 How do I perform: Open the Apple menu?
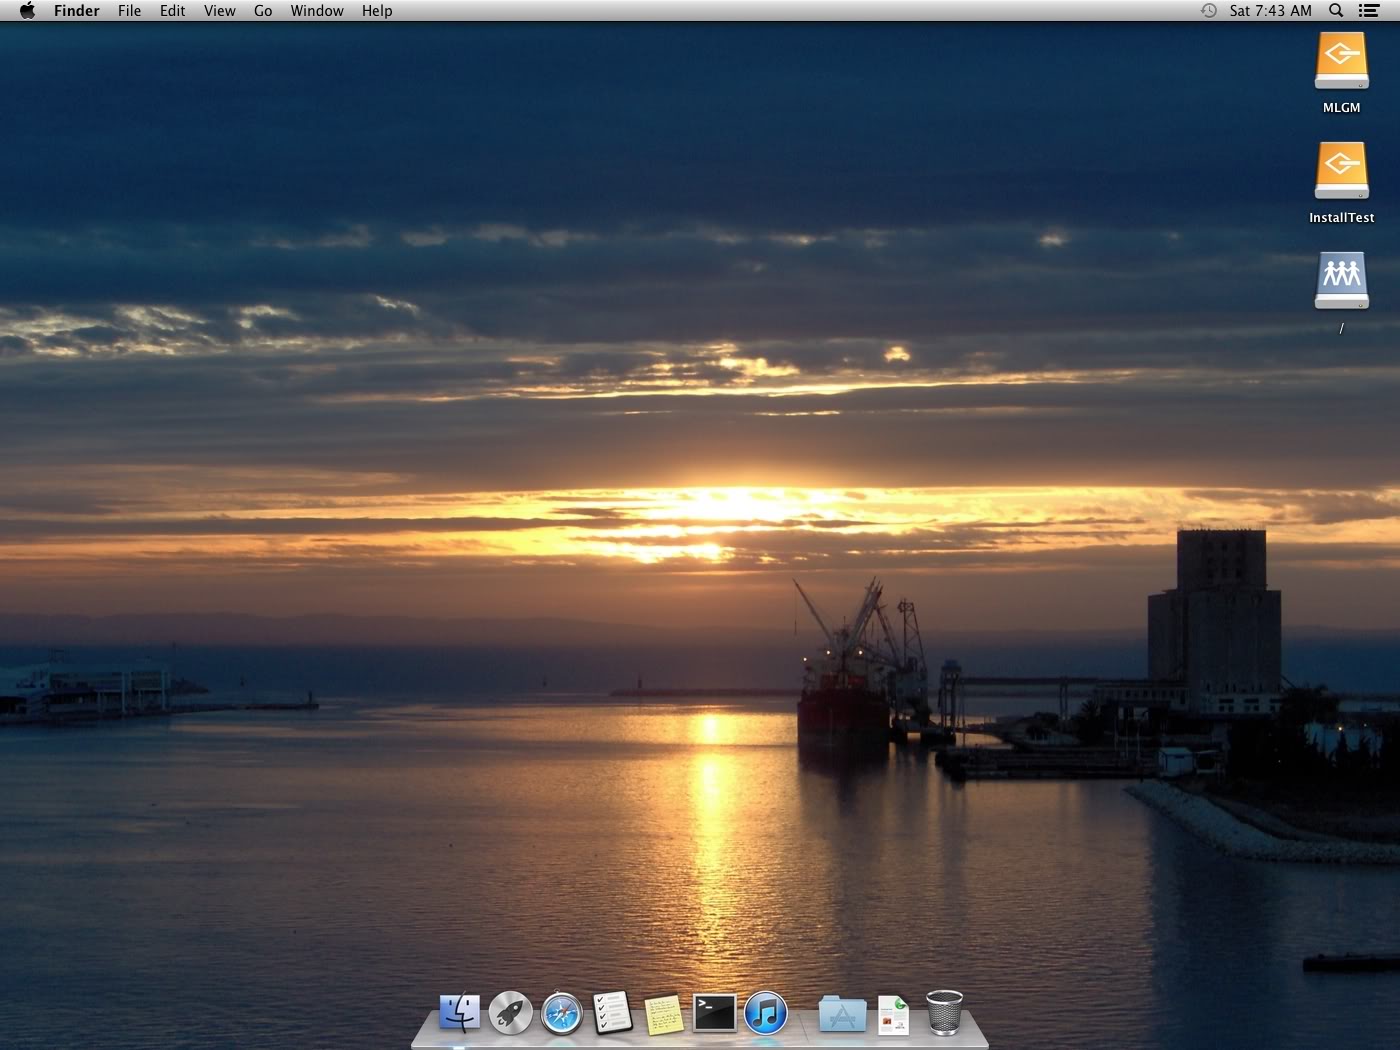(27, 11)
